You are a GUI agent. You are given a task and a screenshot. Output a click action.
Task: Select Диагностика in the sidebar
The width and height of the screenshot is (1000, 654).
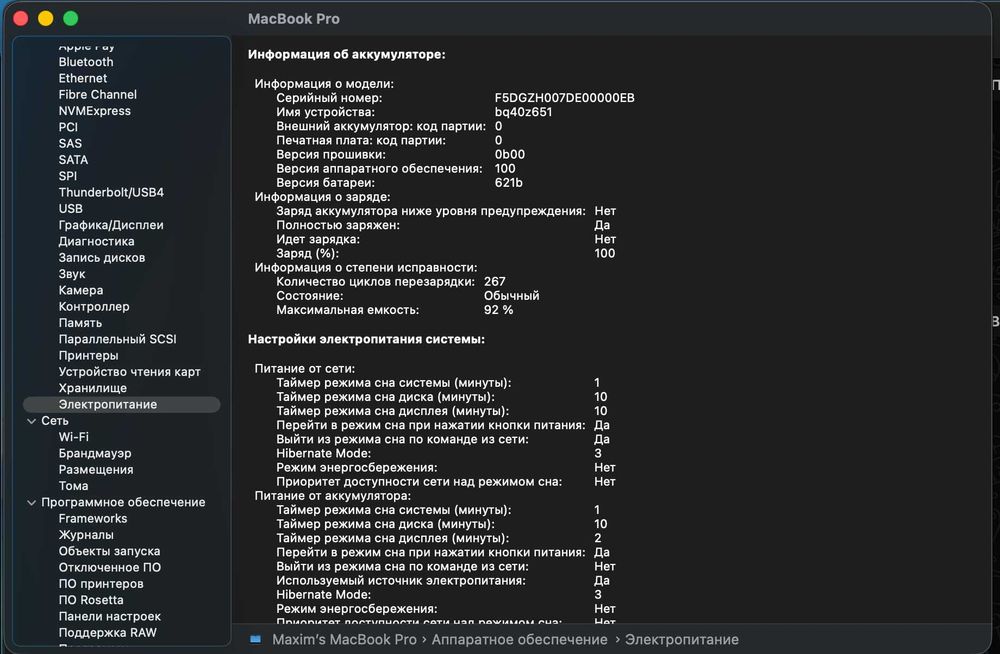[x=96, y=241]
